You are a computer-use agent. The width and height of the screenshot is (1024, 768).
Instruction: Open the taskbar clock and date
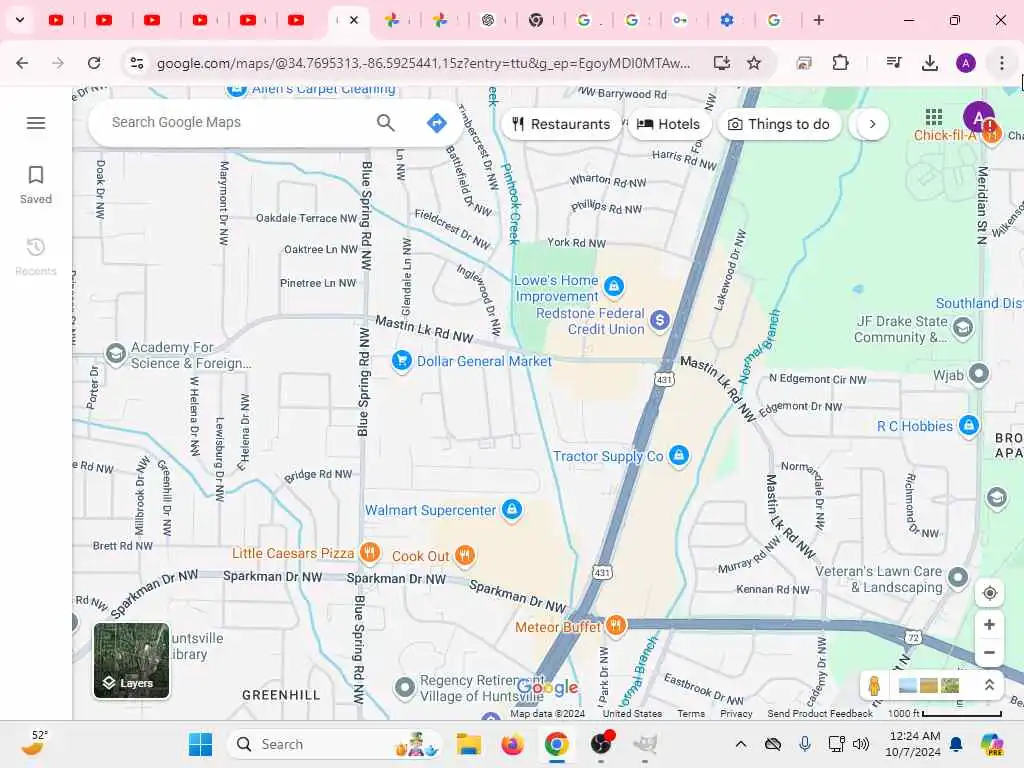click(914, 744)
